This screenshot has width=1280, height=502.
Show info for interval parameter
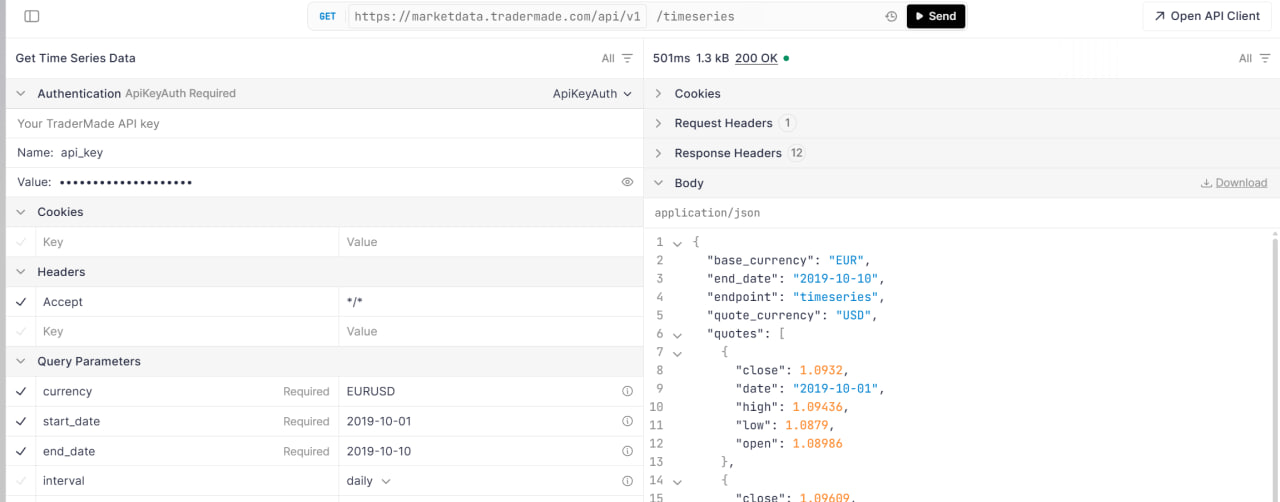pos(628,481)
